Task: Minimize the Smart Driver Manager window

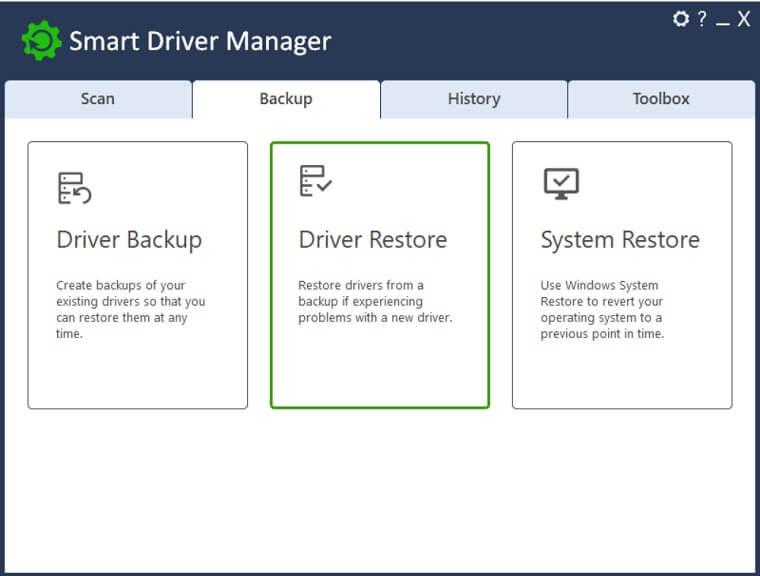Action: point(723,23)
